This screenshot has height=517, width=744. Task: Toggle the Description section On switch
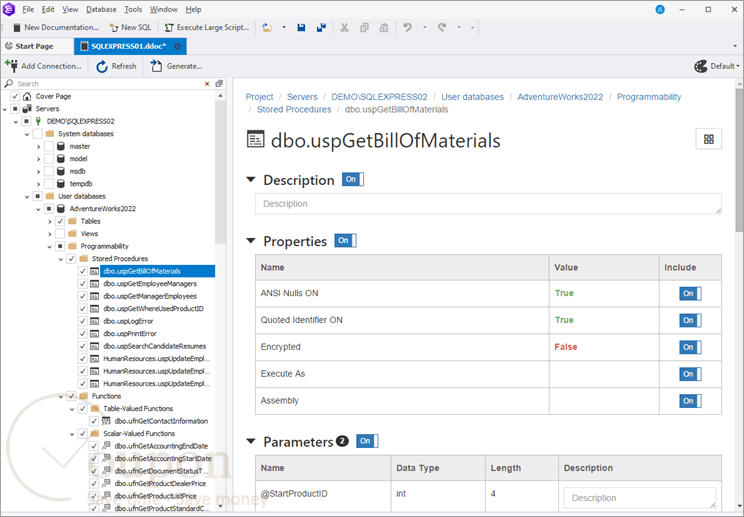tap(353, 179)
